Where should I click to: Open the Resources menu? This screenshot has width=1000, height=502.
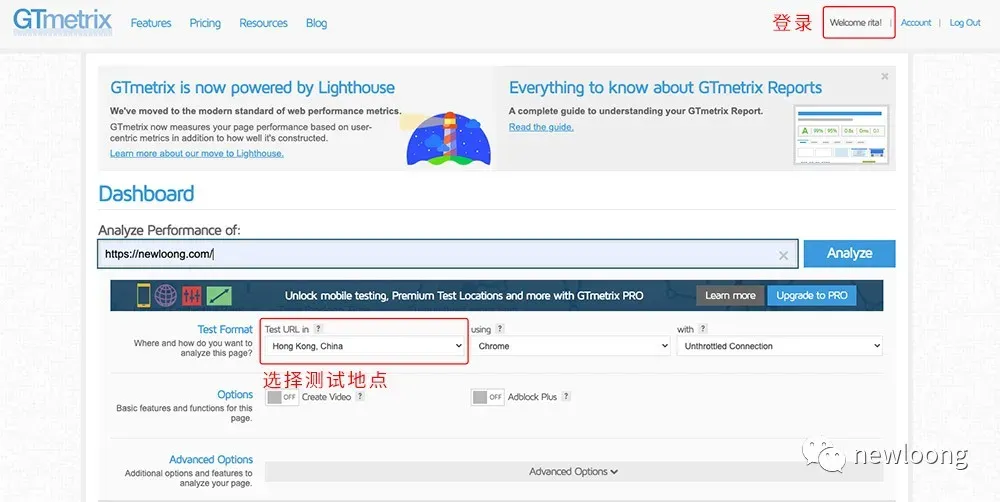coord(263,23)
